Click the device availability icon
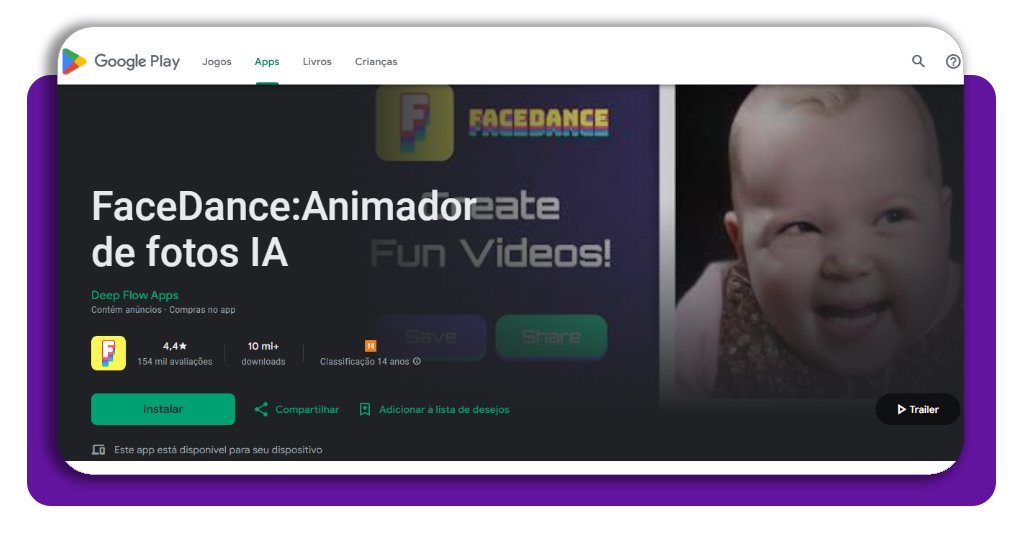The height and width of the screenshot is (536, 1024). pyautogui.click(x=98, y=450)
